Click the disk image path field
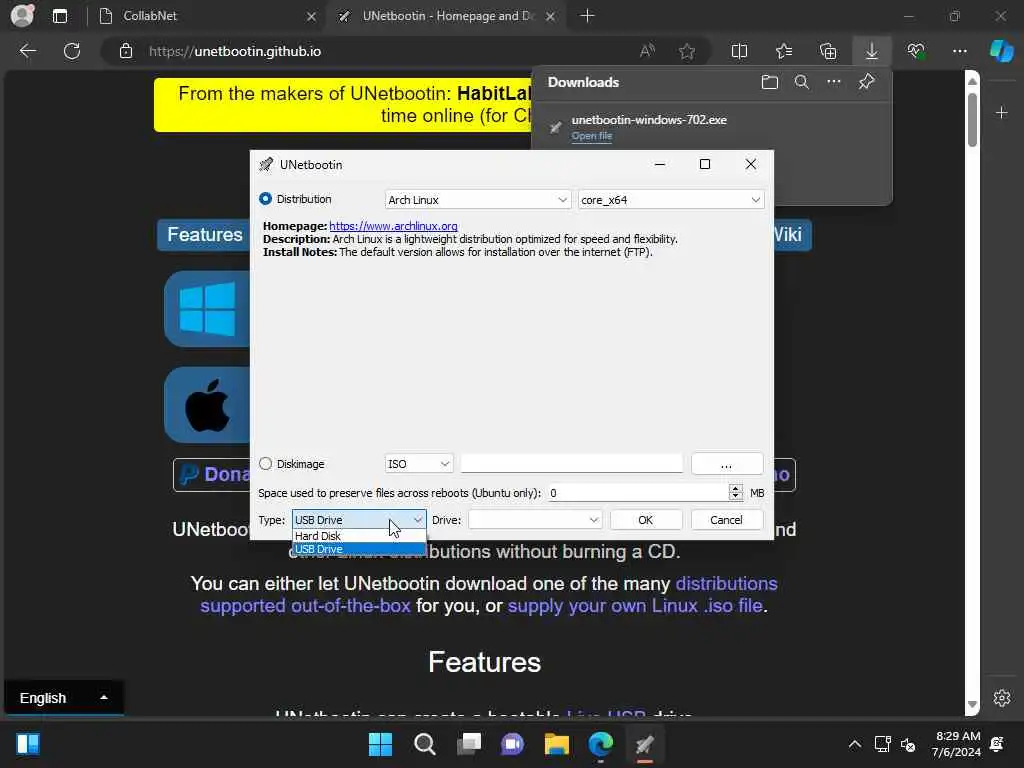The width and height of the screenshot is (1024, 768). [571, 464]
